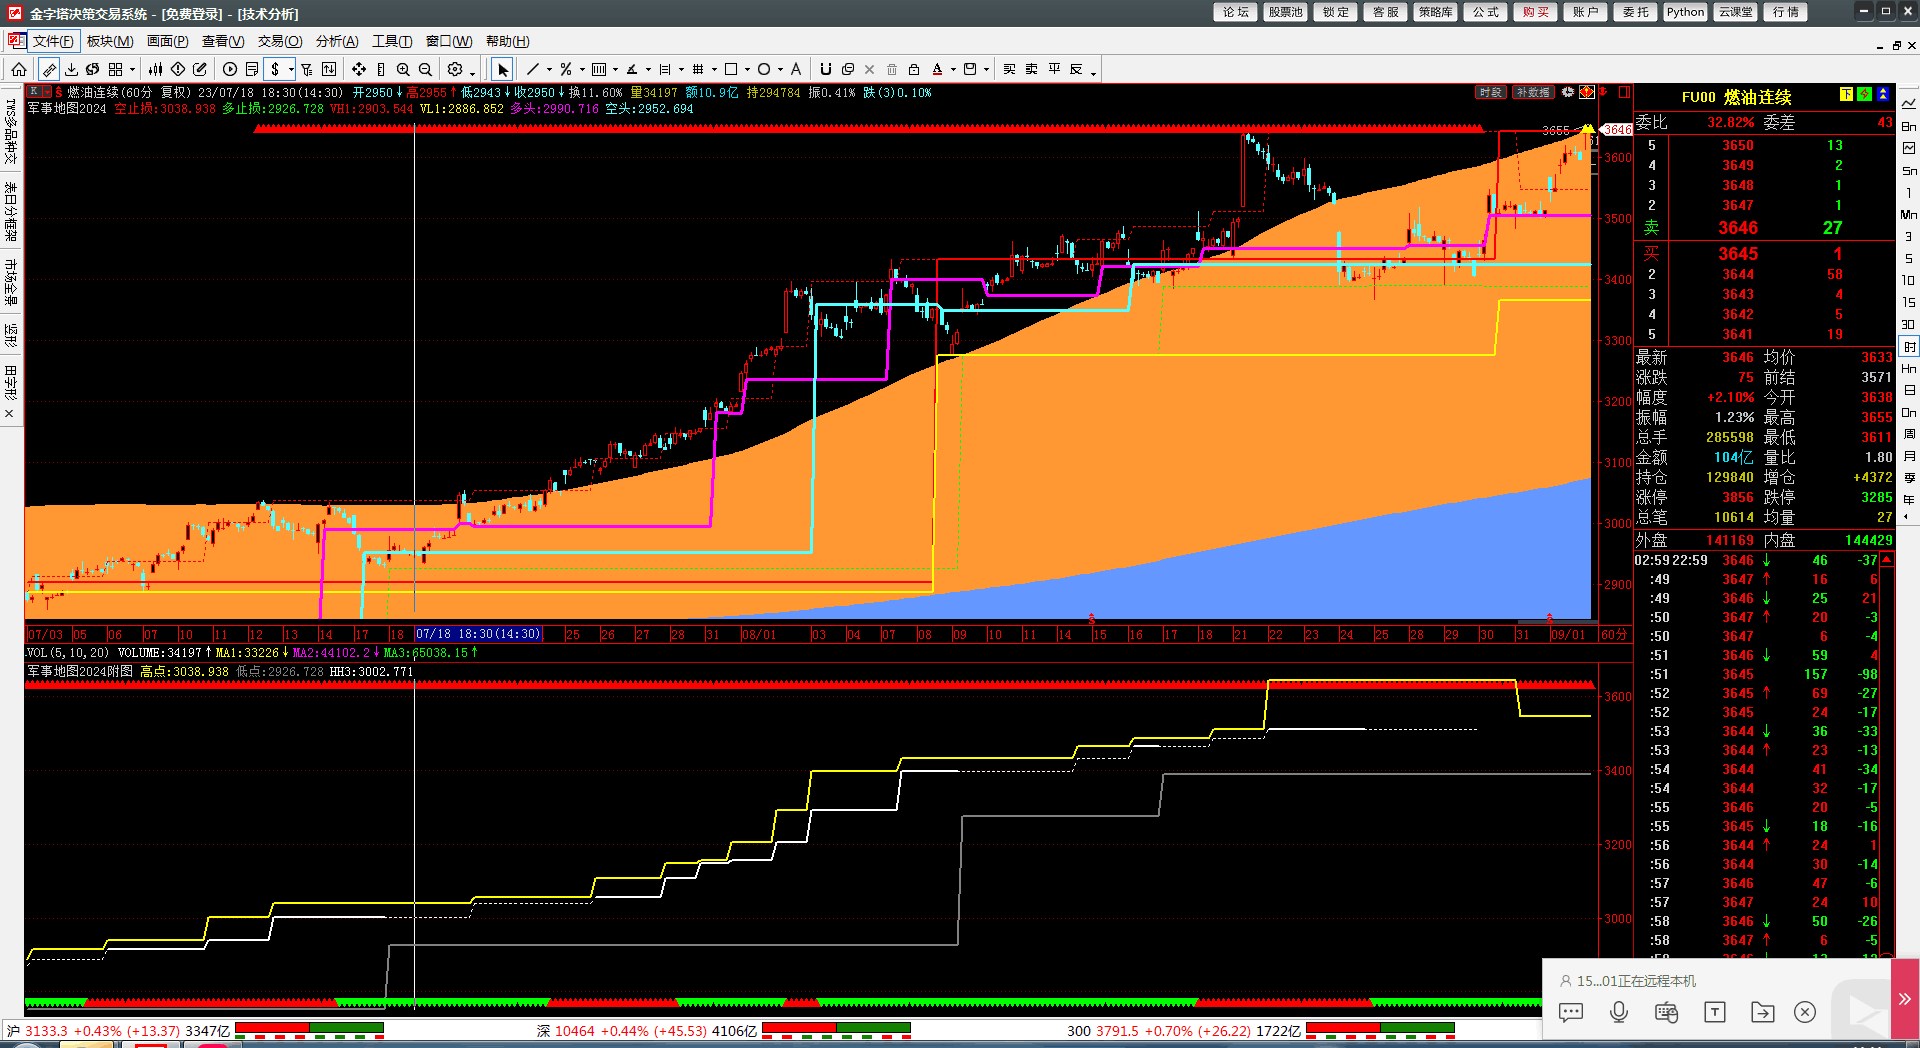Image resolution: width=1920 pixels, height=1048 pixels.
Task: Click the 08/01 date marker on timeline
Action: (x=759, y=635)
